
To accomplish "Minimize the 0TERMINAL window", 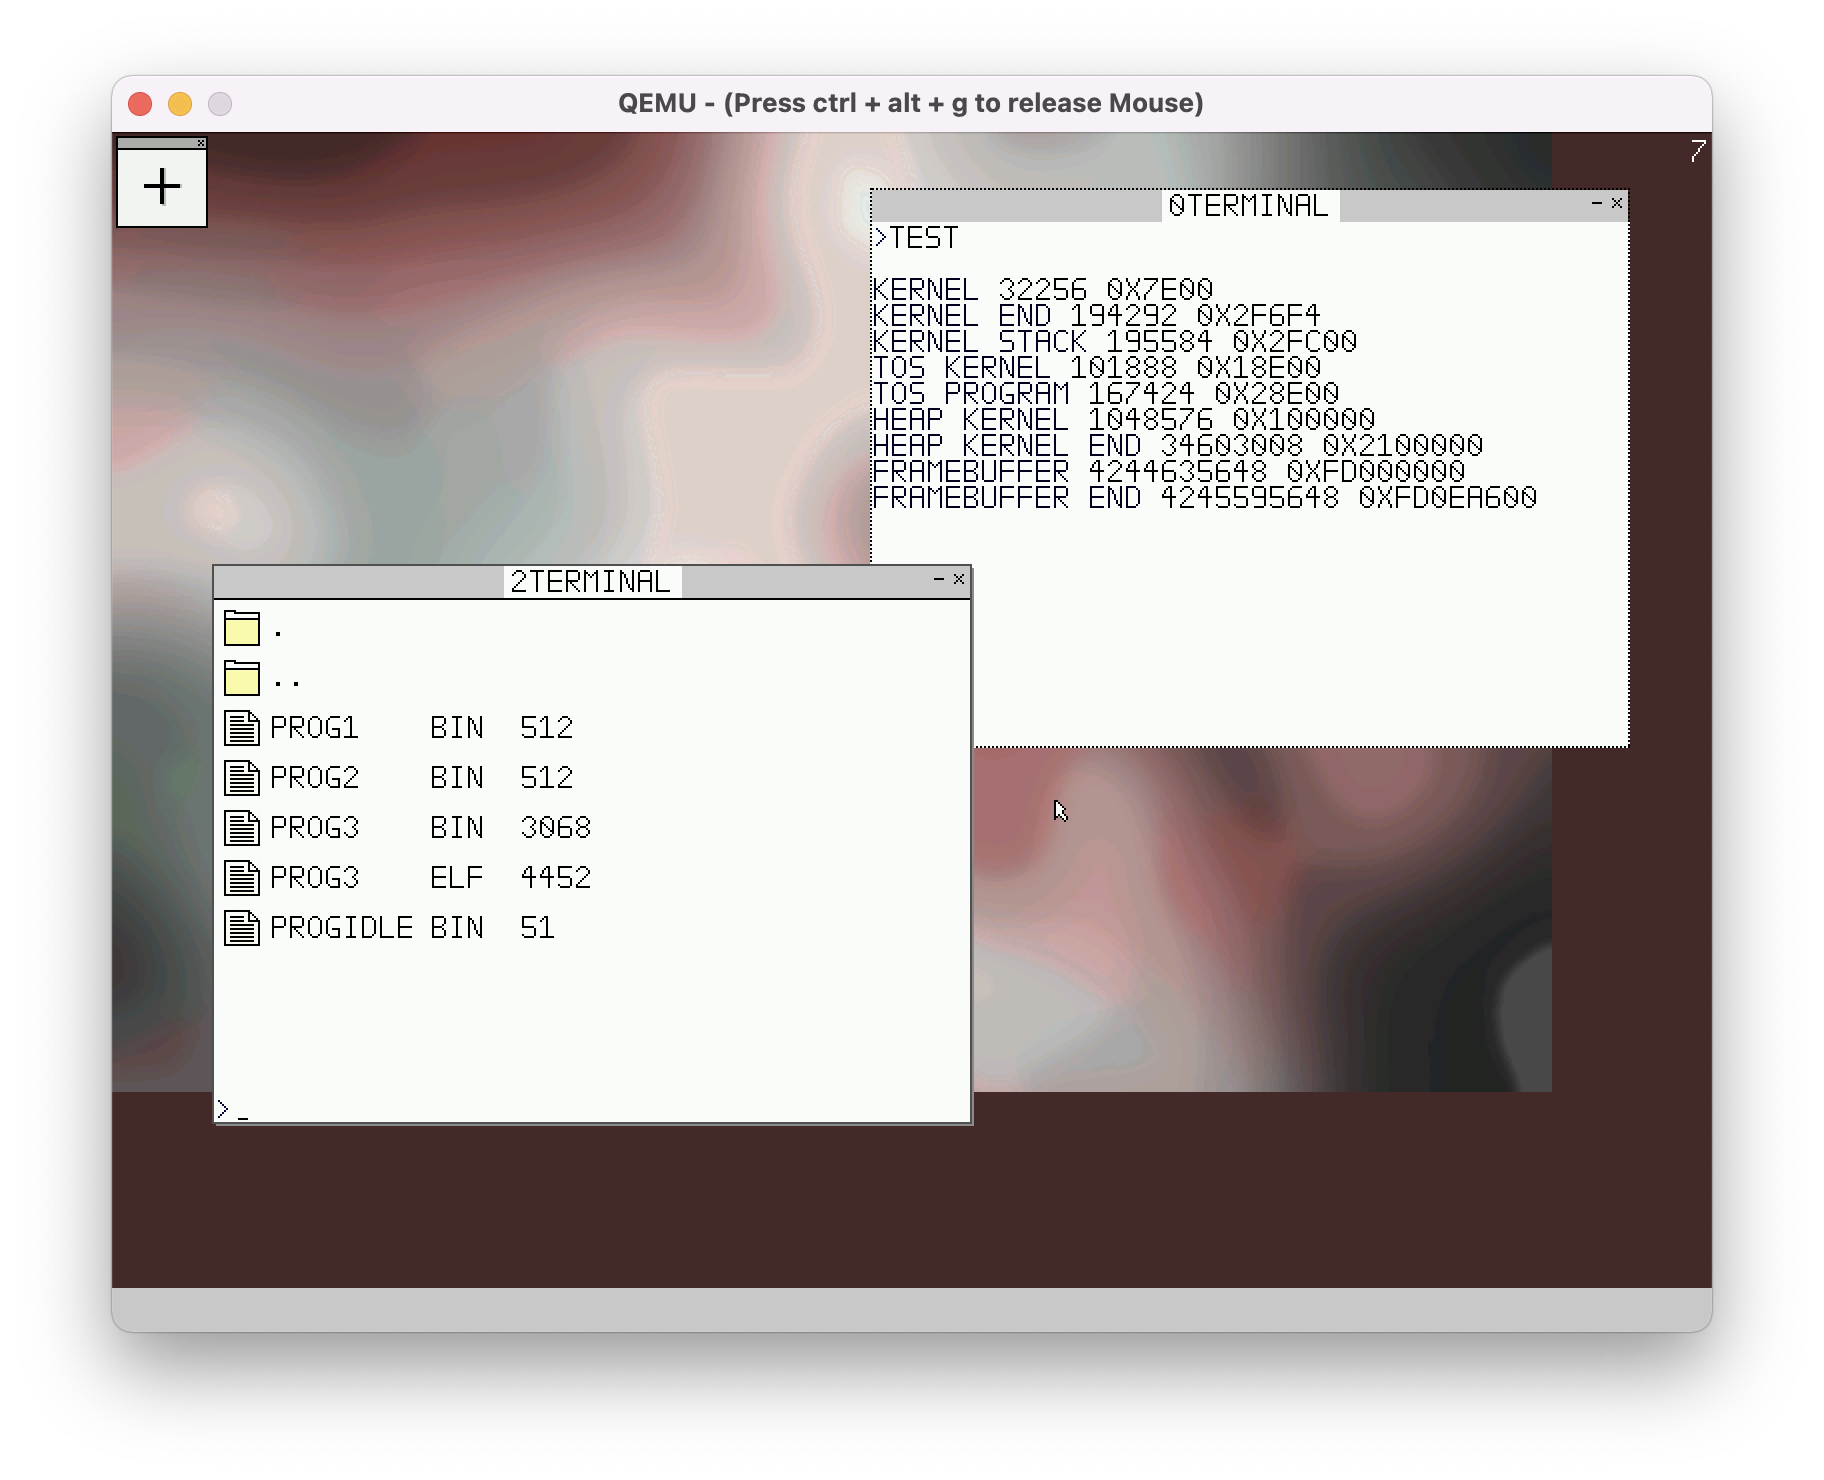I will pyautogui.click(x=1596, y=203).
